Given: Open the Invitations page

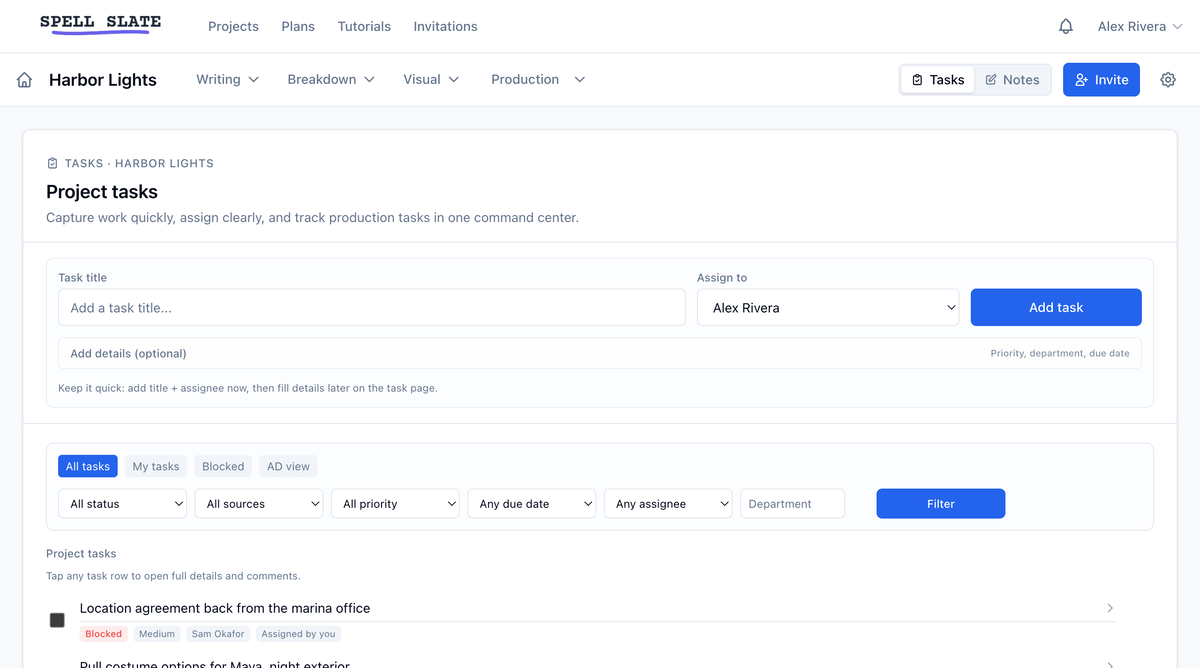Looking at the screenshot, I should pos(445,27).
